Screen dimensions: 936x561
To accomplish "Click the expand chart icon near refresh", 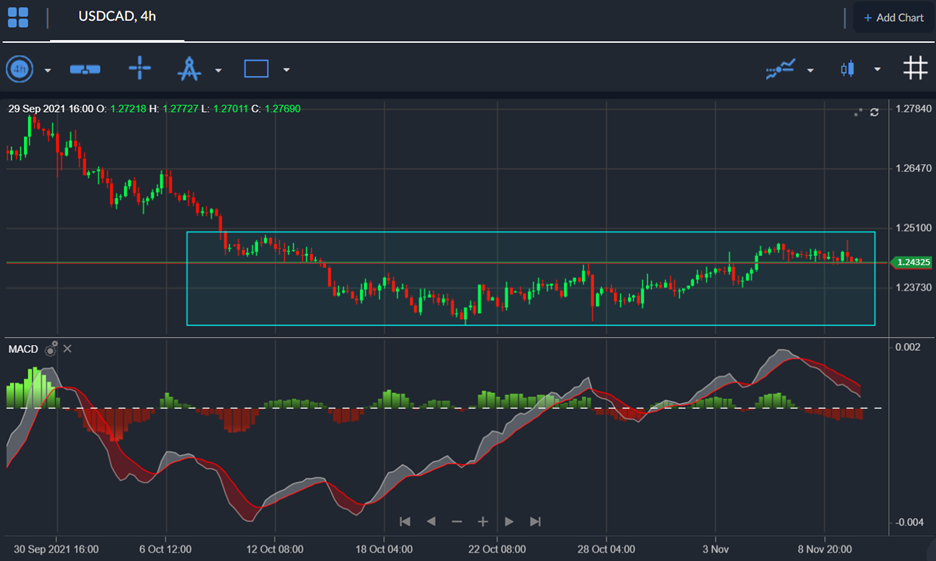I will coord(858,112).
